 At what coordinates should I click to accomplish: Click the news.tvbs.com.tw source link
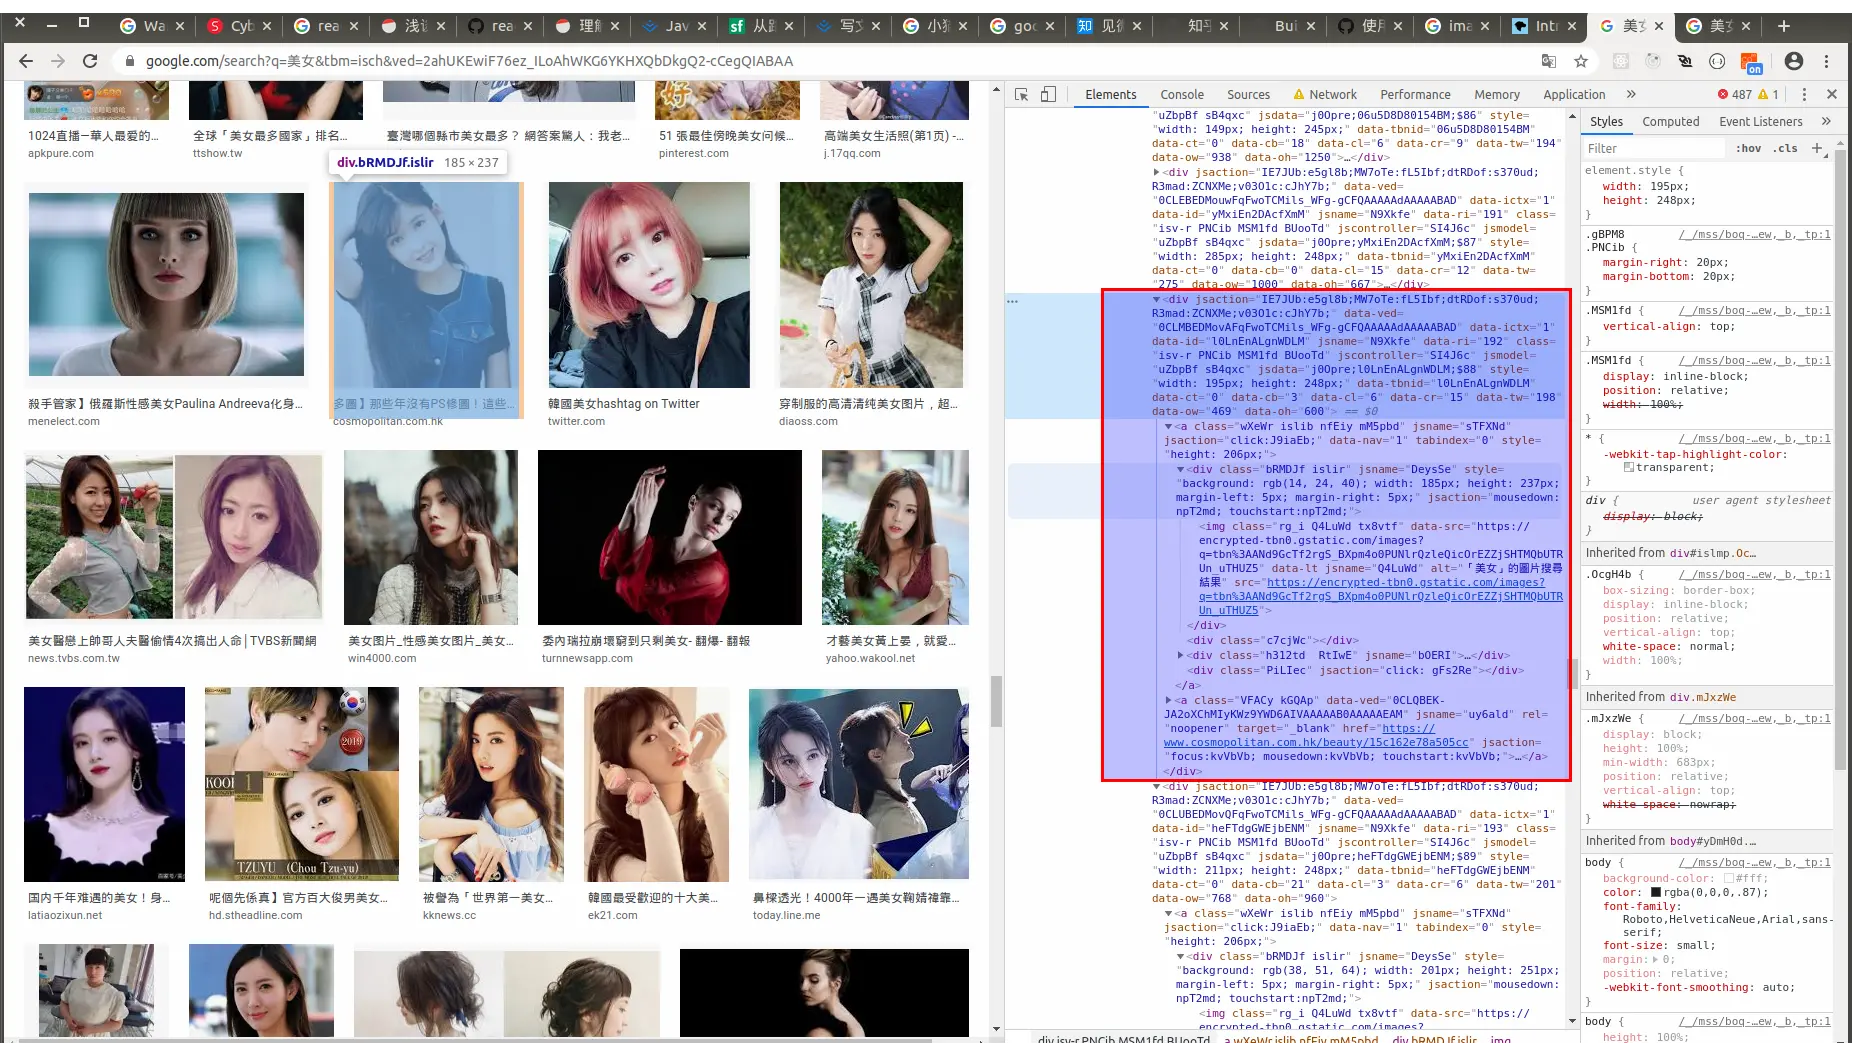click(x=74, y=658)
